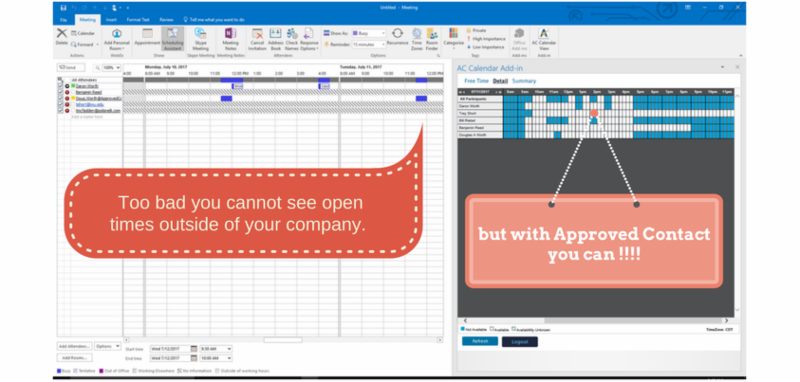This screenshot has height=382, width=800.
Task: Open the Address Book
Action: point(276,39)
